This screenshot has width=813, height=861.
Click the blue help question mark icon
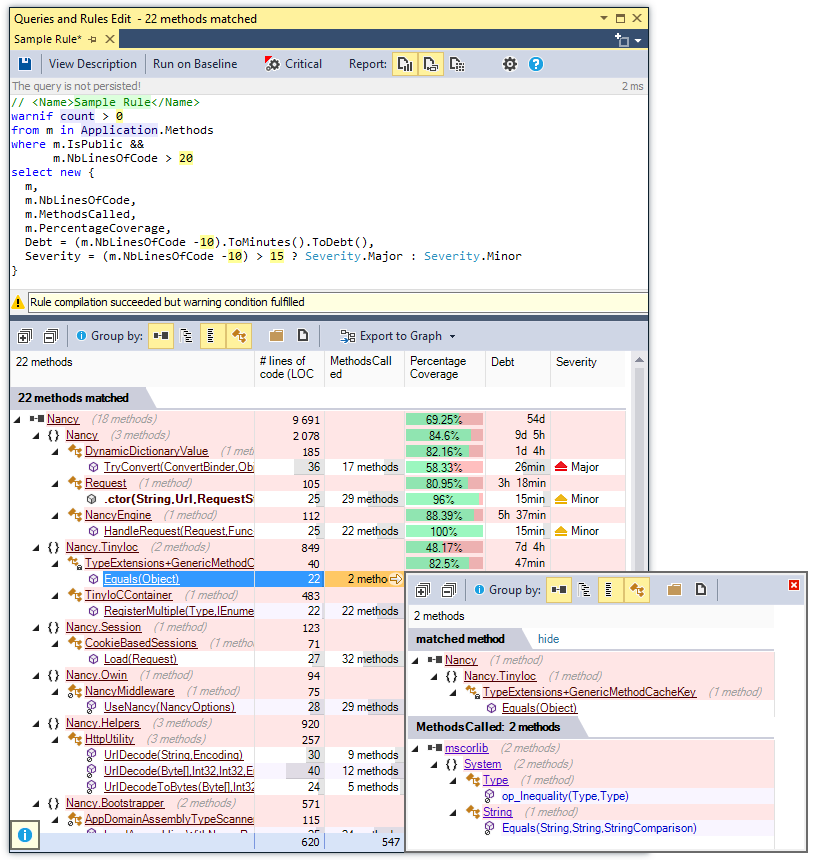[536, 64]
